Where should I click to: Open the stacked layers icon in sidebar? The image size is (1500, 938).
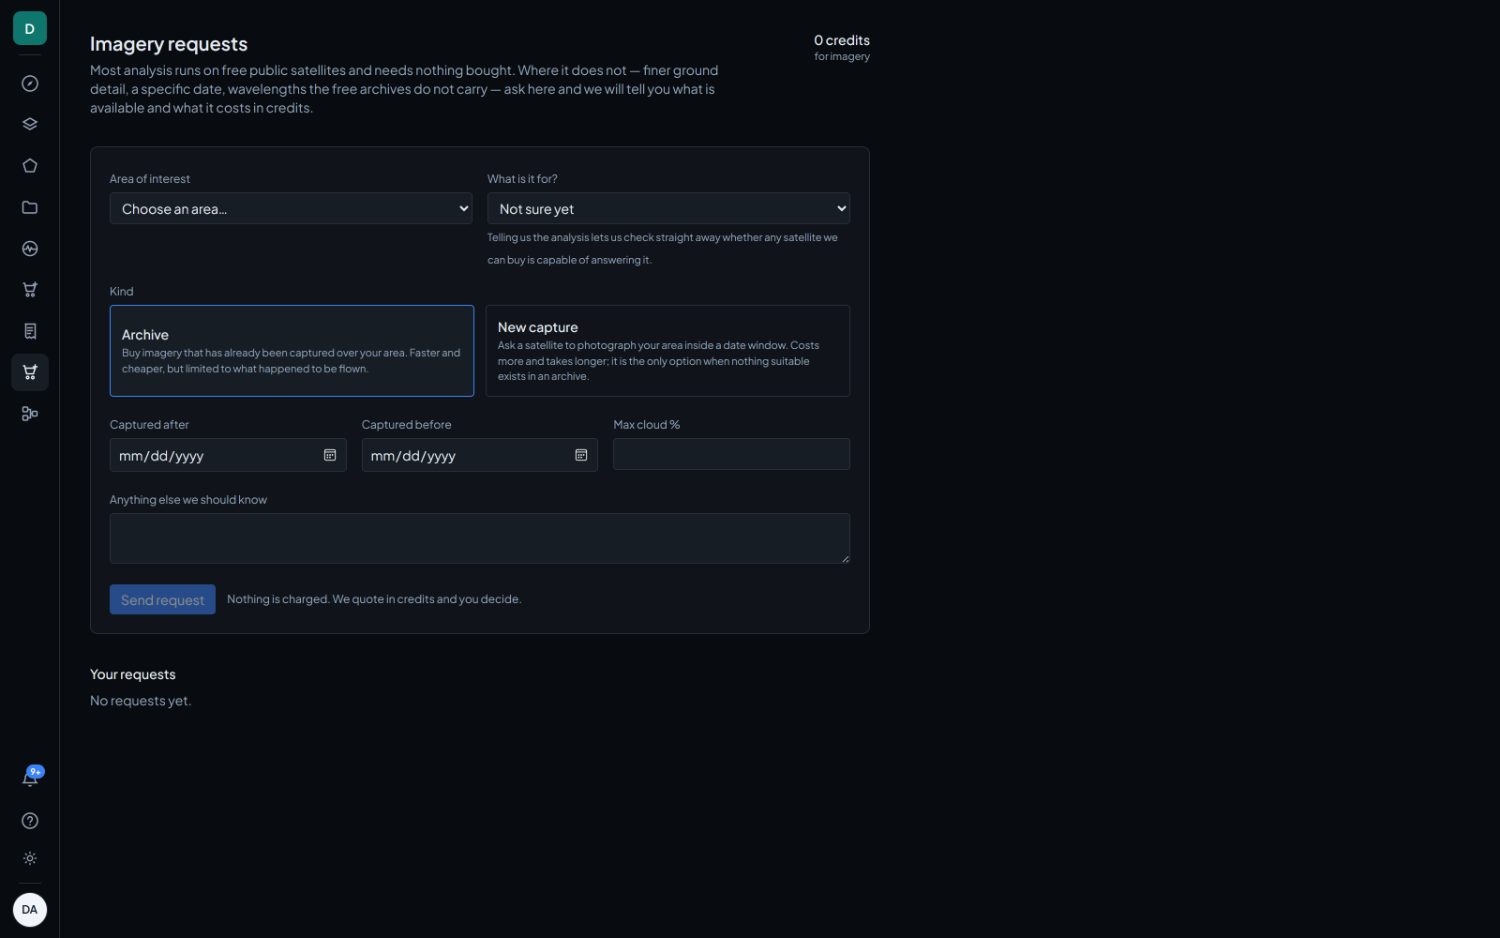pos(30,125)
